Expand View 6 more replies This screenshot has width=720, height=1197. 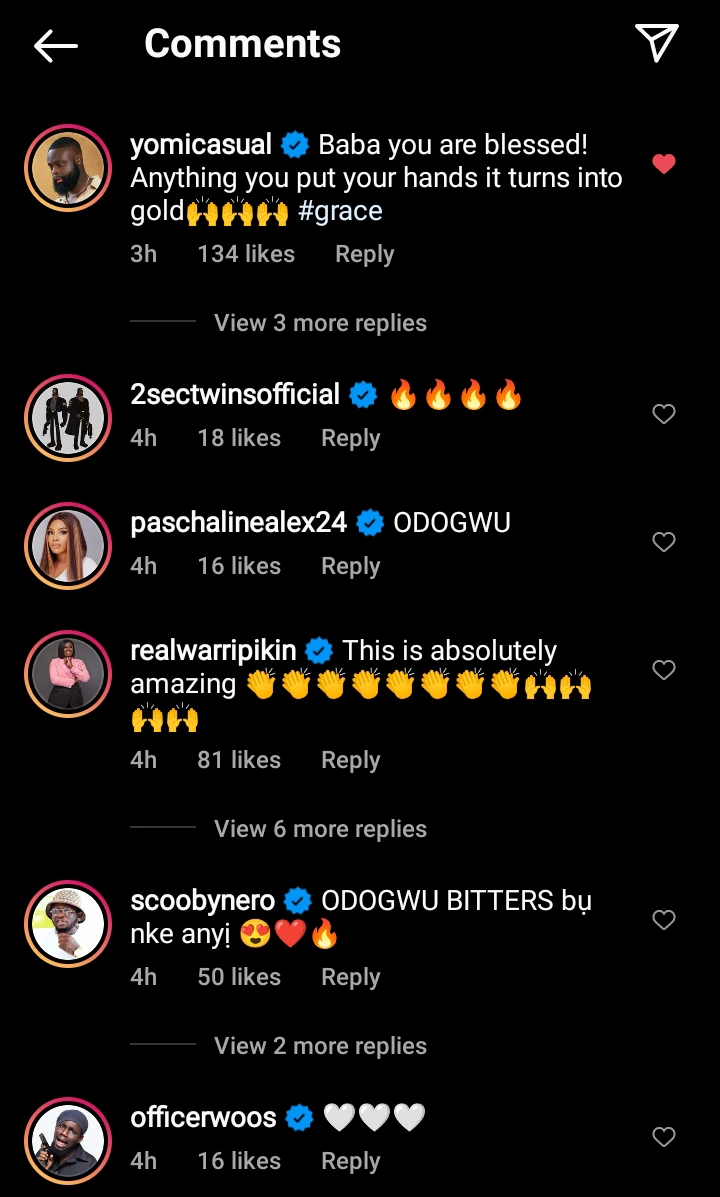pyautogui.click(x=320, y=829)
